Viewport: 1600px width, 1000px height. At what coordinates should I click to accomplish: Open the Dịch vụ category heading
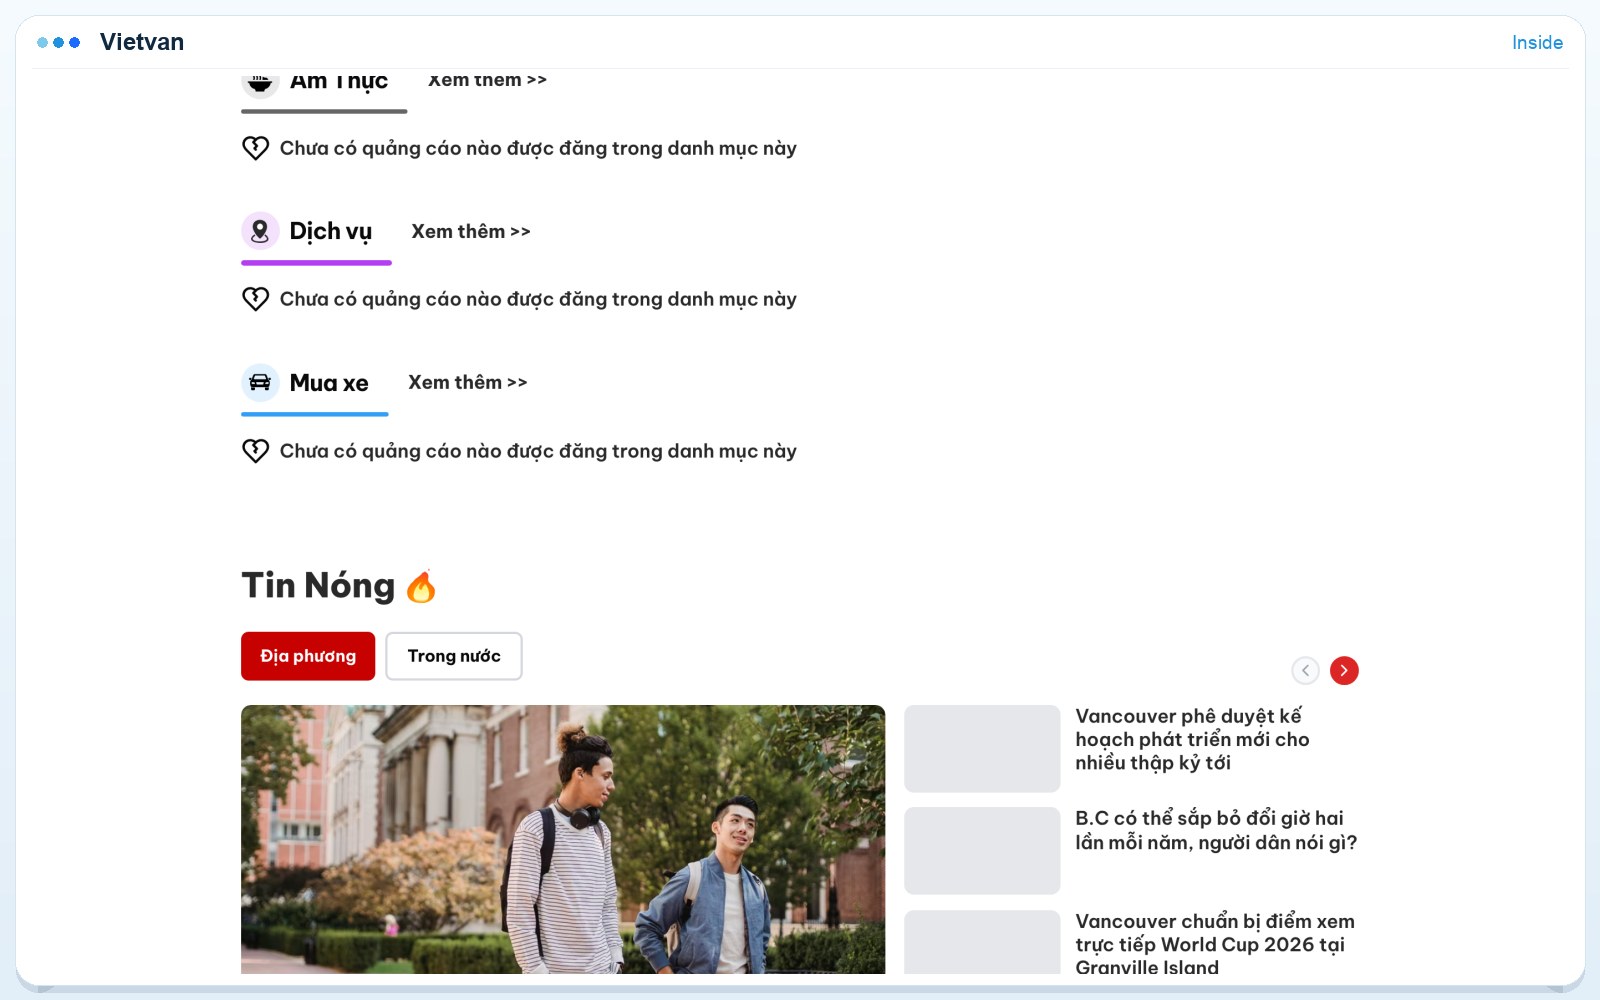[x=331, y=232]
